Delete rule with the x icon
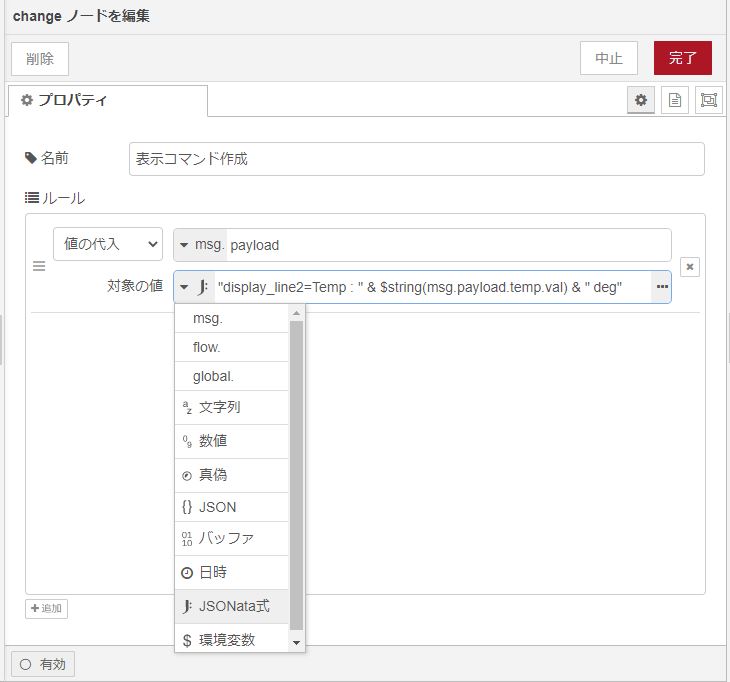Image resolution: width=730 pixels, height=682 pixels. [689, 266]
